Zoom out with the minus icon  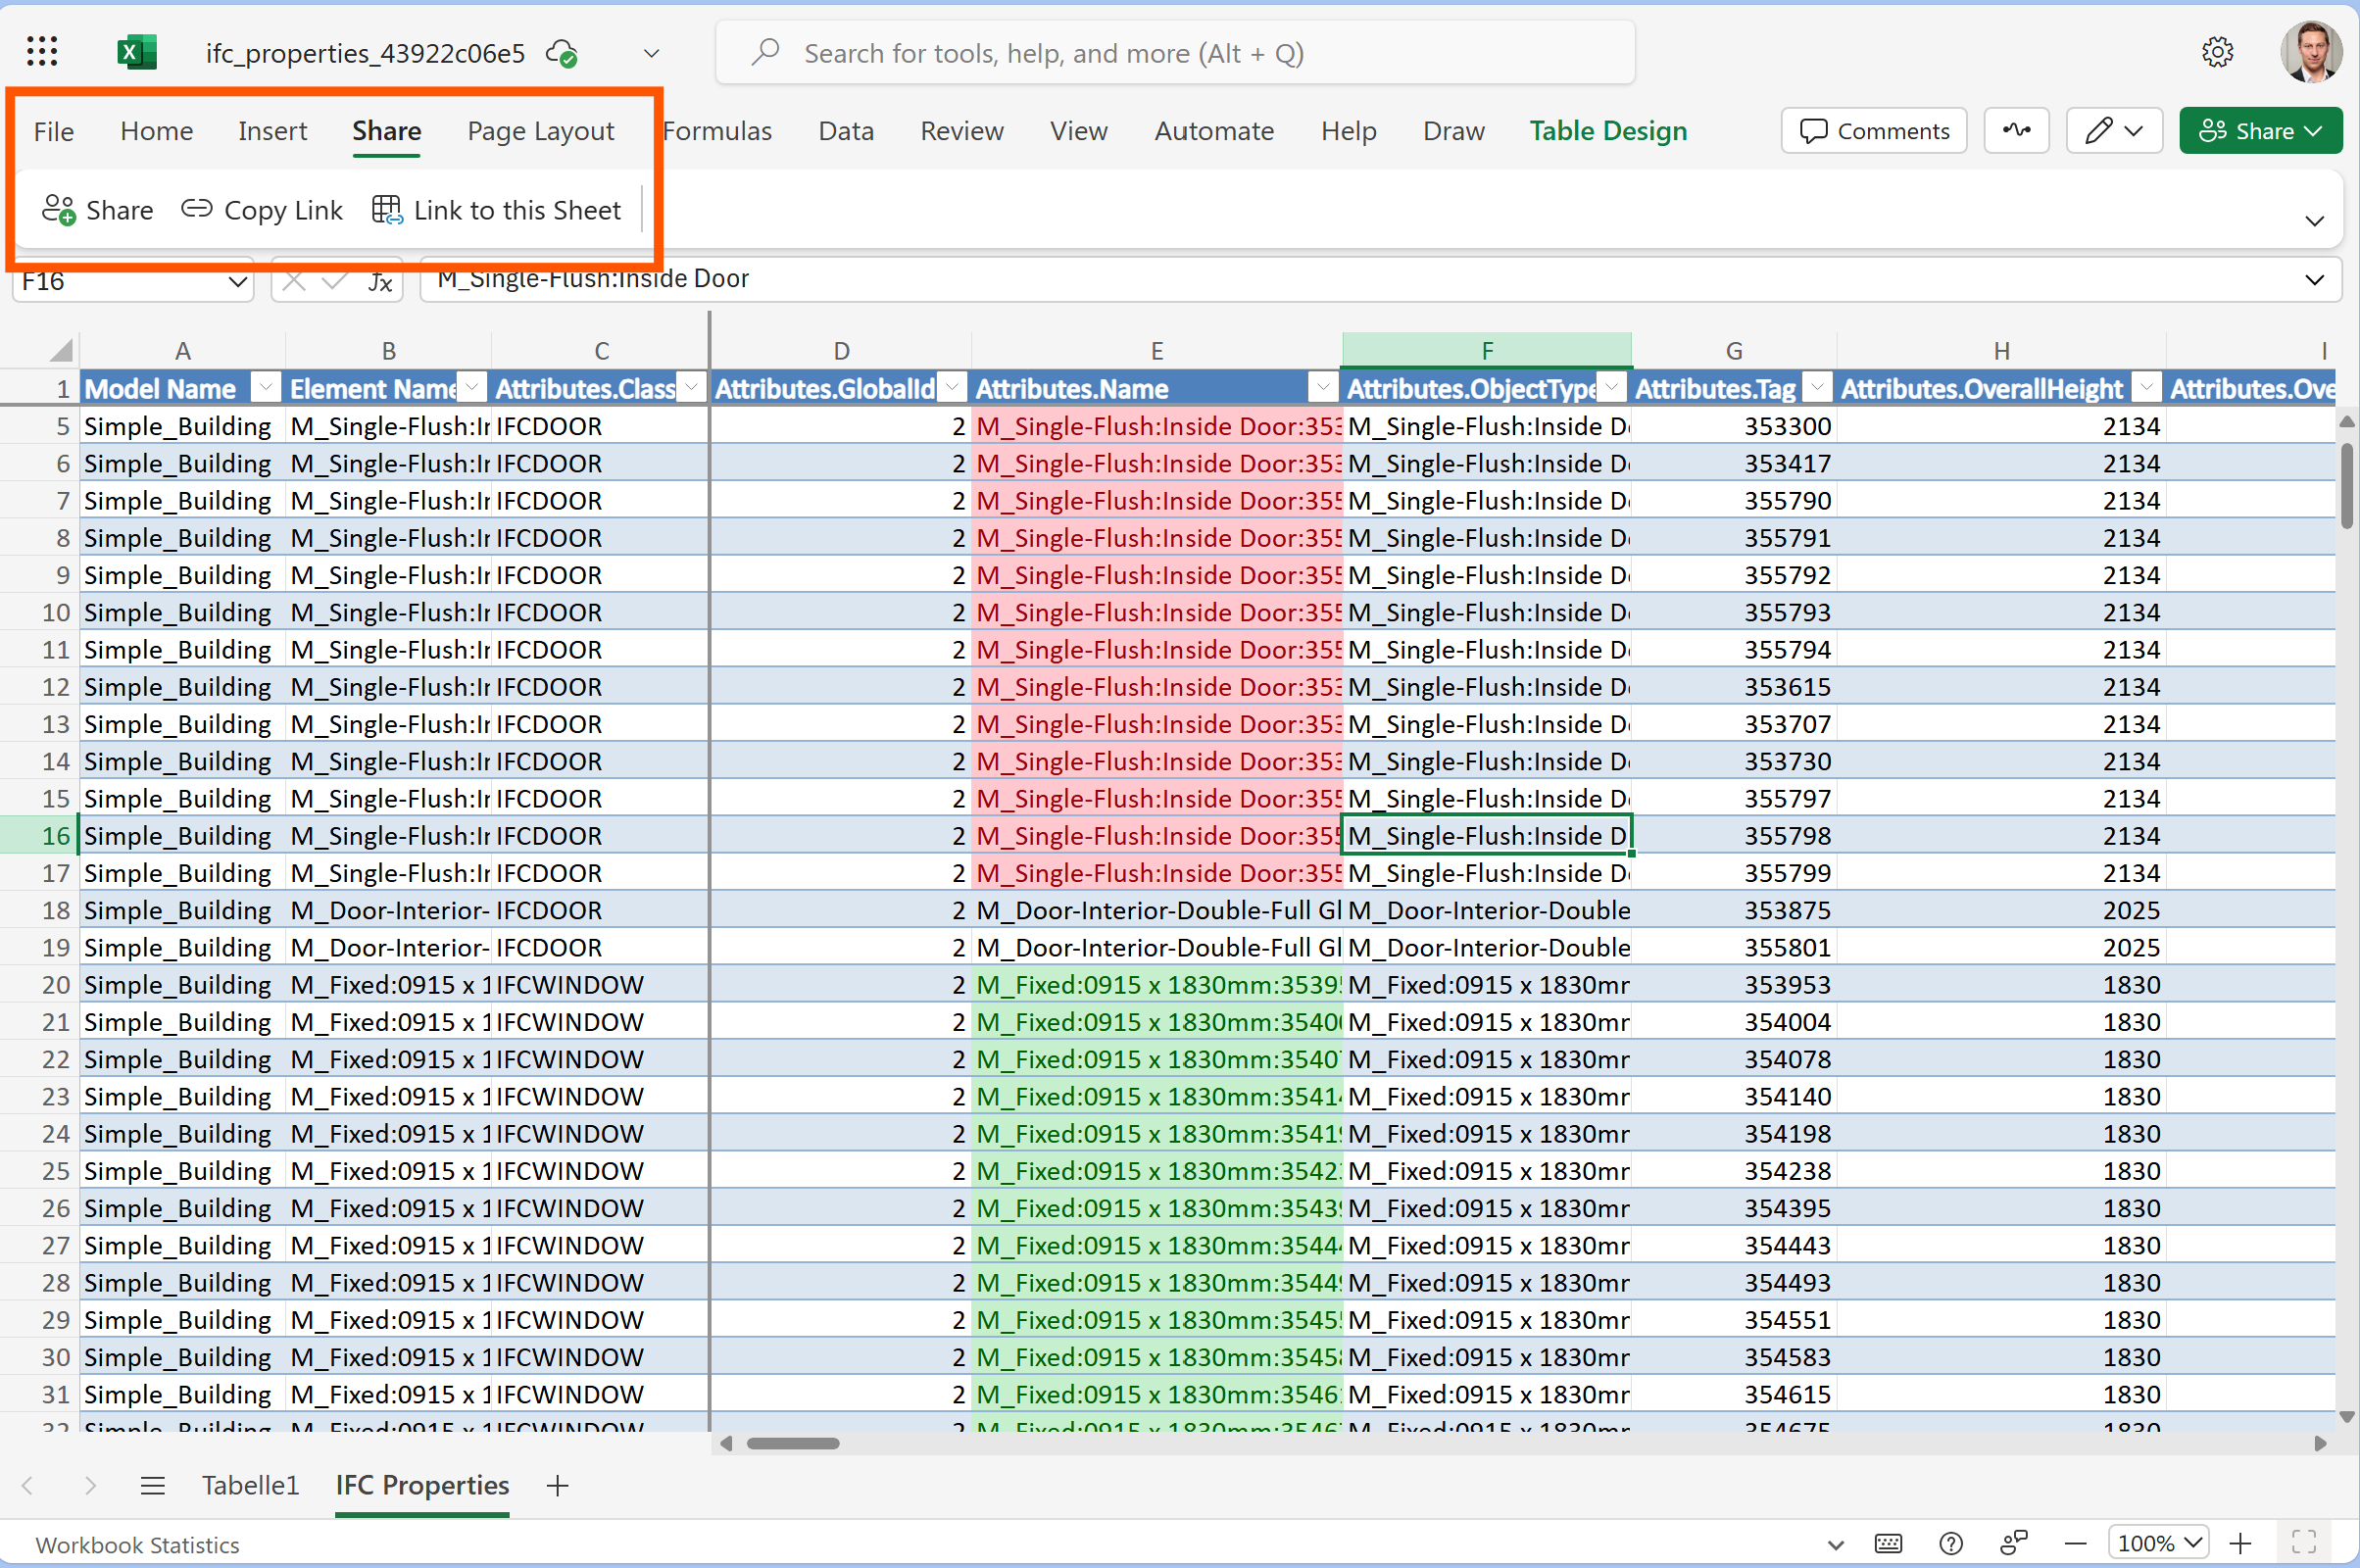[2076, 1543]
